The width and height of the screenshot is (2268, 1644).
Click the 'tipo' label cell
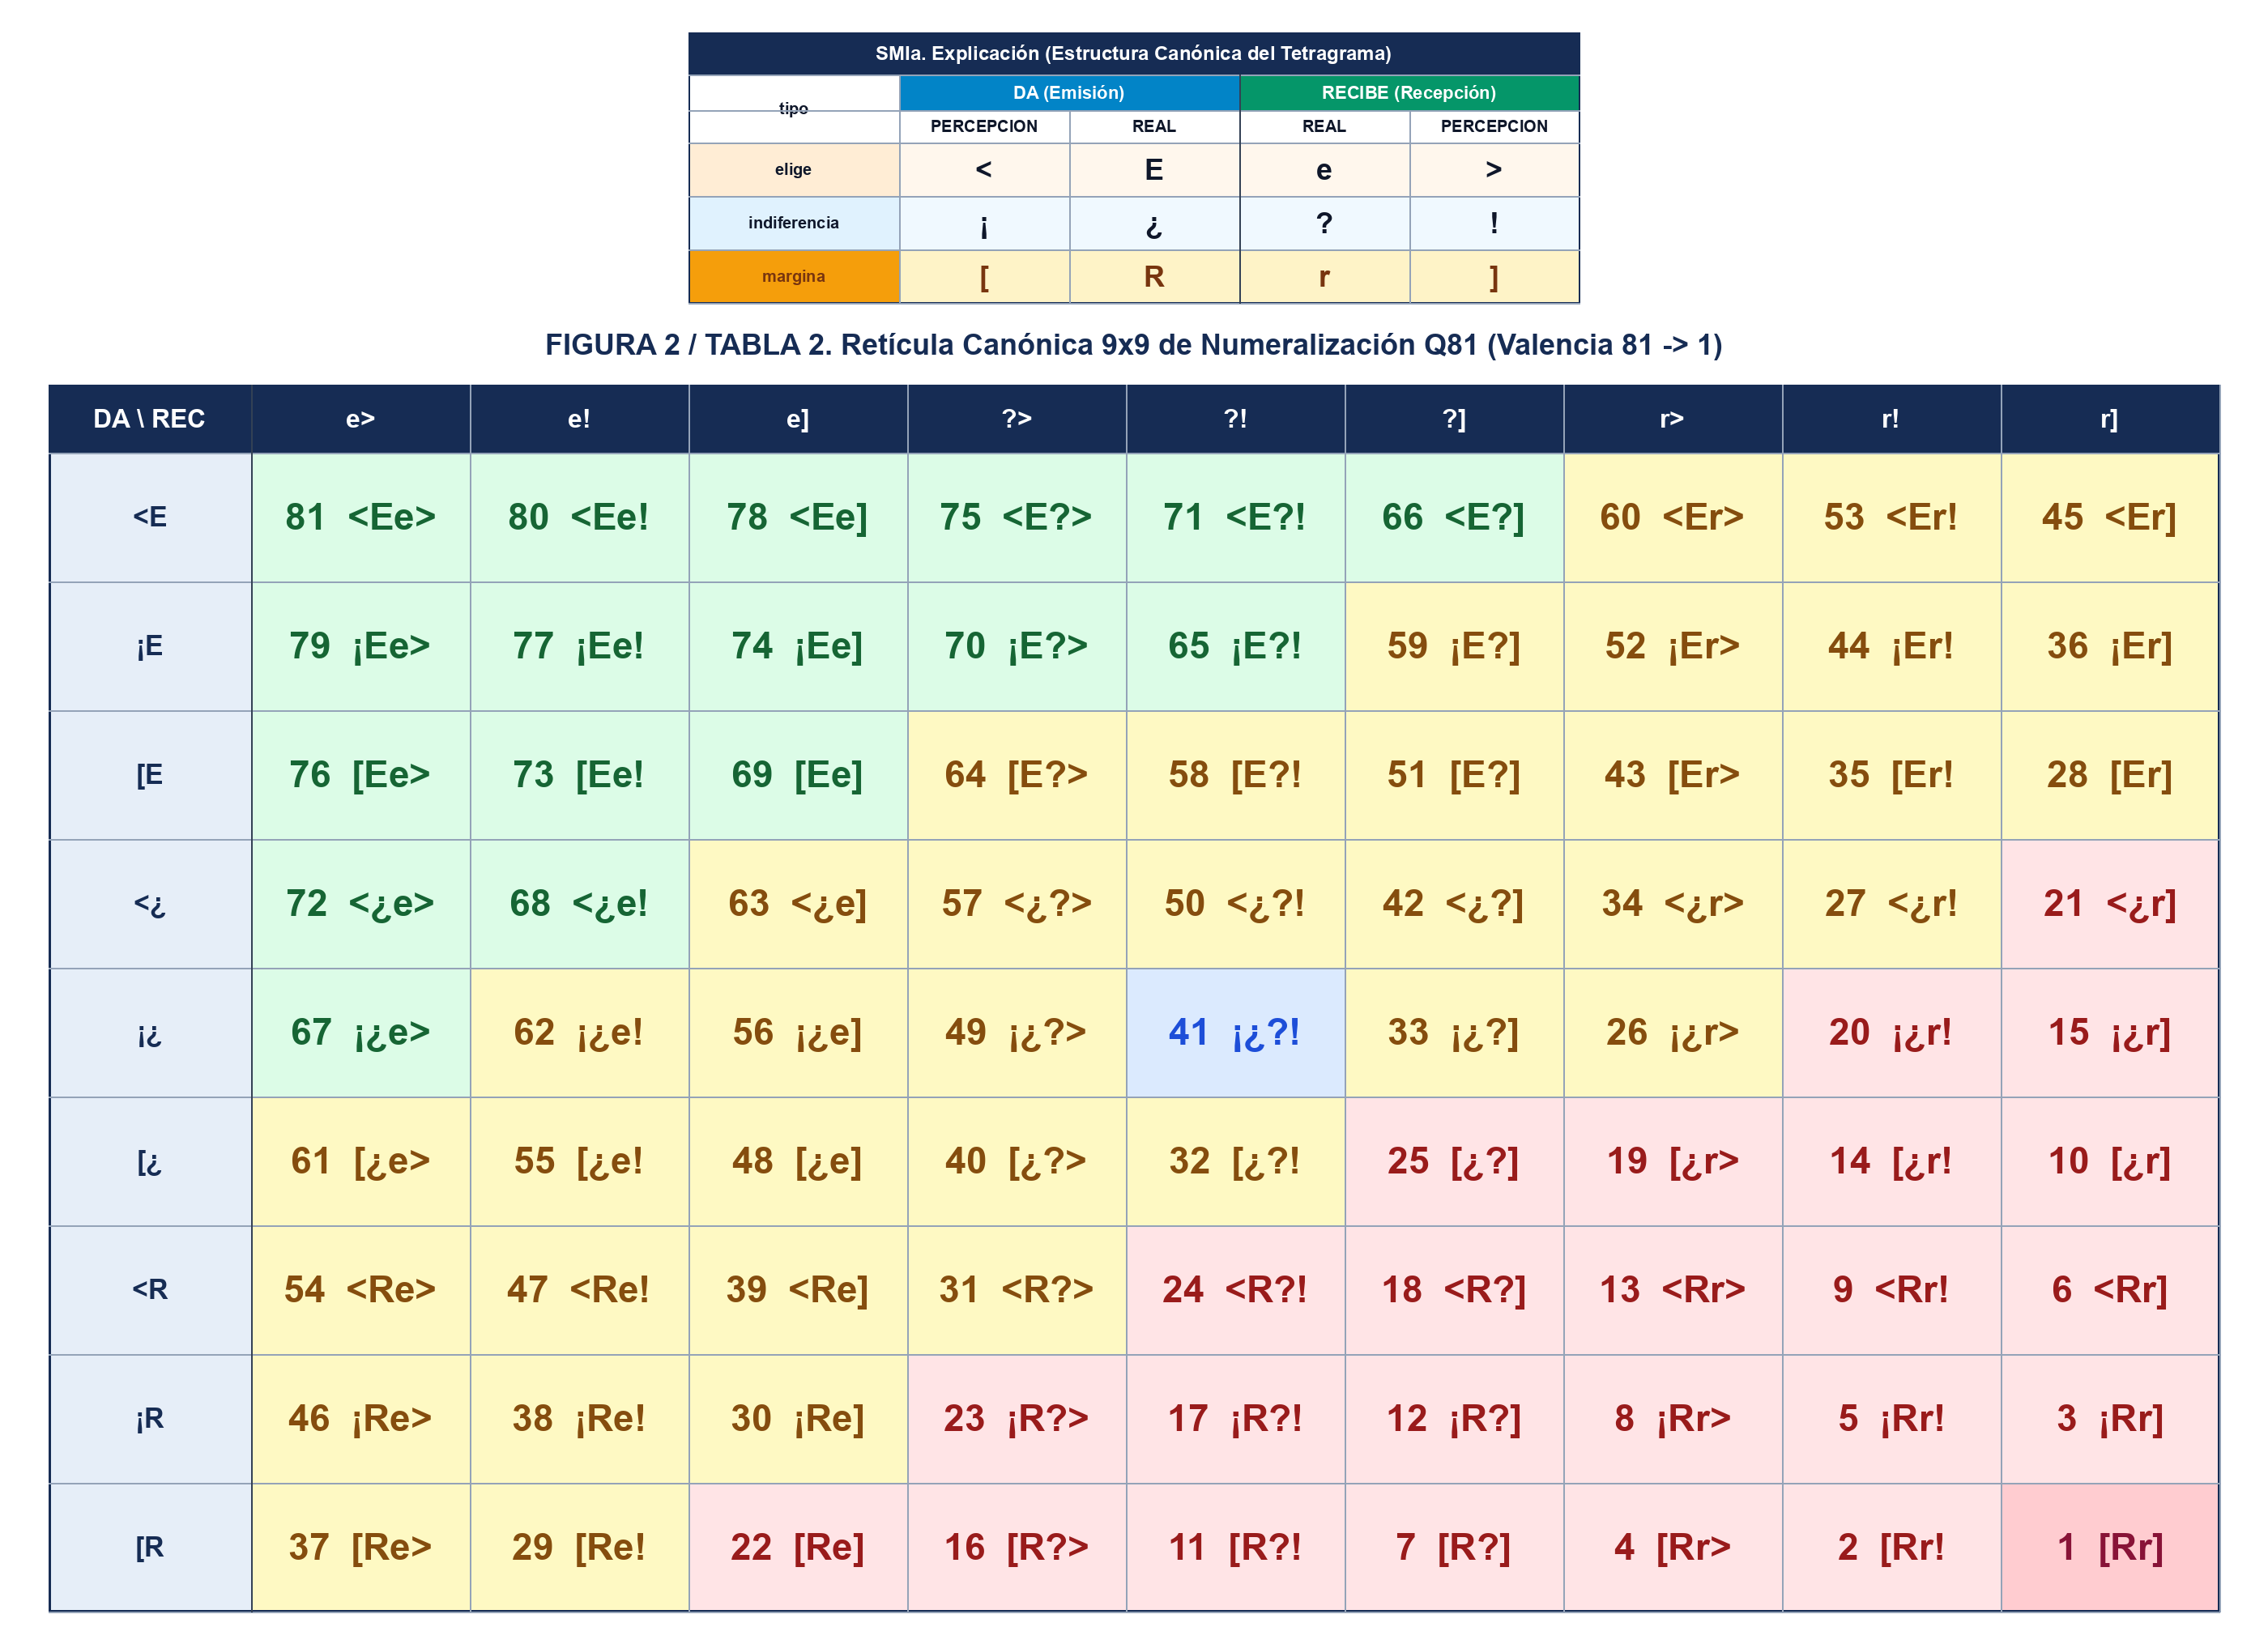pyautogui.click(x=794, y=109)
